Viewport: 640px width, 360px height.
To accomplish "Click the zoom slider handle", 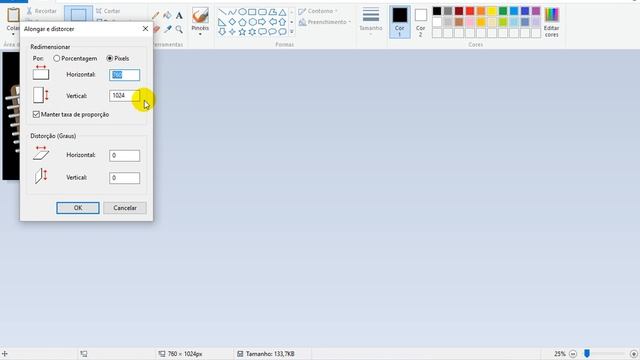I will click(587, 353).
